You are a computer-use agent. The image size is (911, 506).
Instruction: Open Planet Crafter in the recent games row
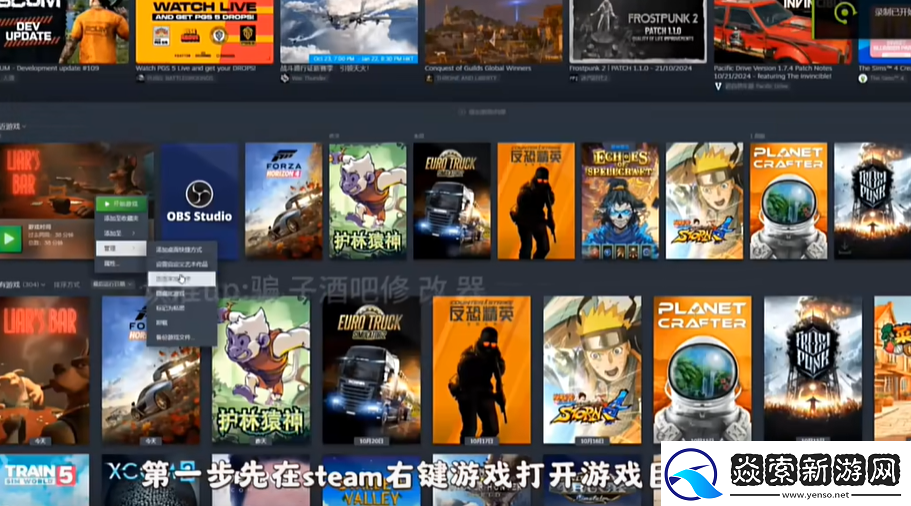pos(788,200)
